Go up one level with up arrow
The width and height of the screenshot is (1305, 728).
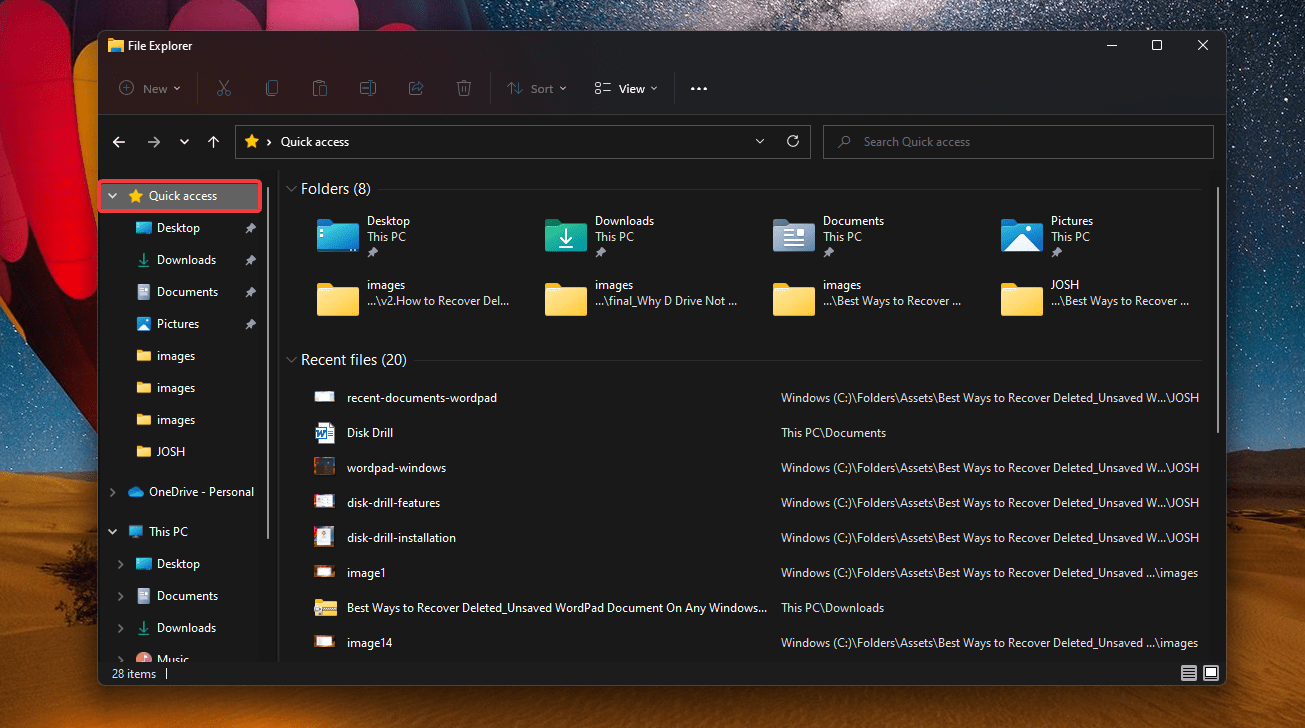point(213,142)
